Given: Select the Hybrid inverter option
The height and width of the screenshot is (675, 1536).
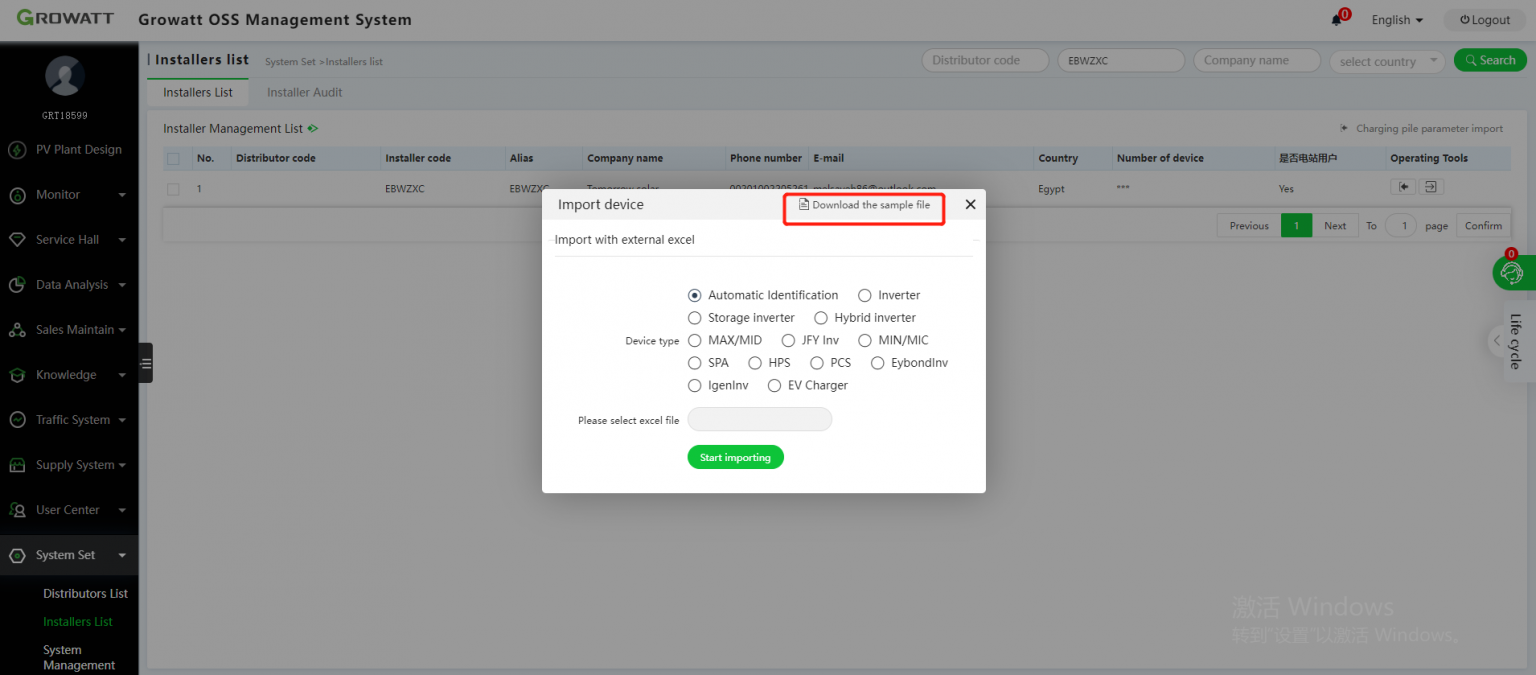Looking at the screenshot, I should [x=820, y=317].
